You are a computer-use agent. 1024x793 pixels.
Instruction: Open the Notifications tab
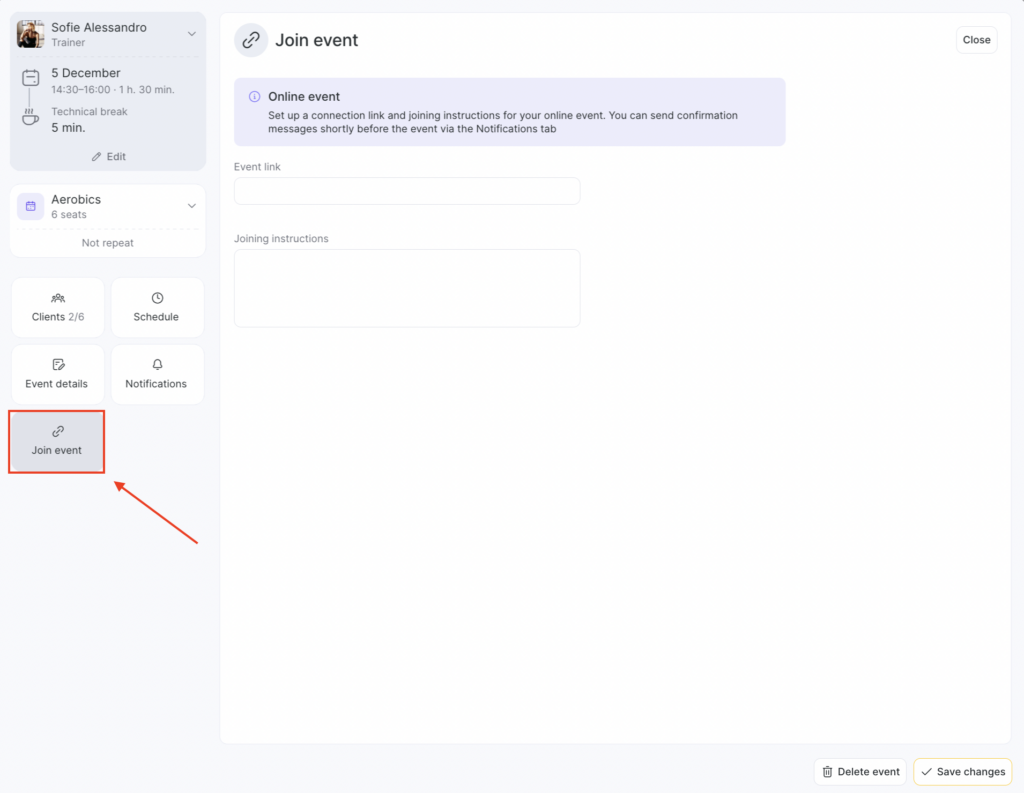156,374
